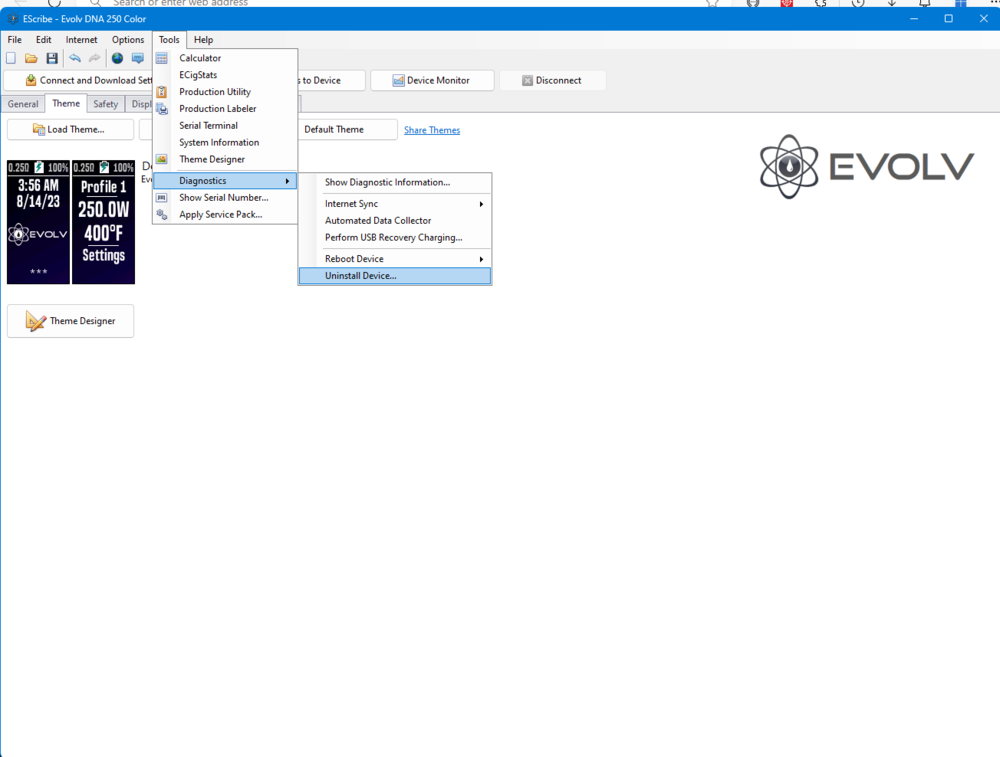
Task: Open the Device Monitor button
Action: (430, 81)
